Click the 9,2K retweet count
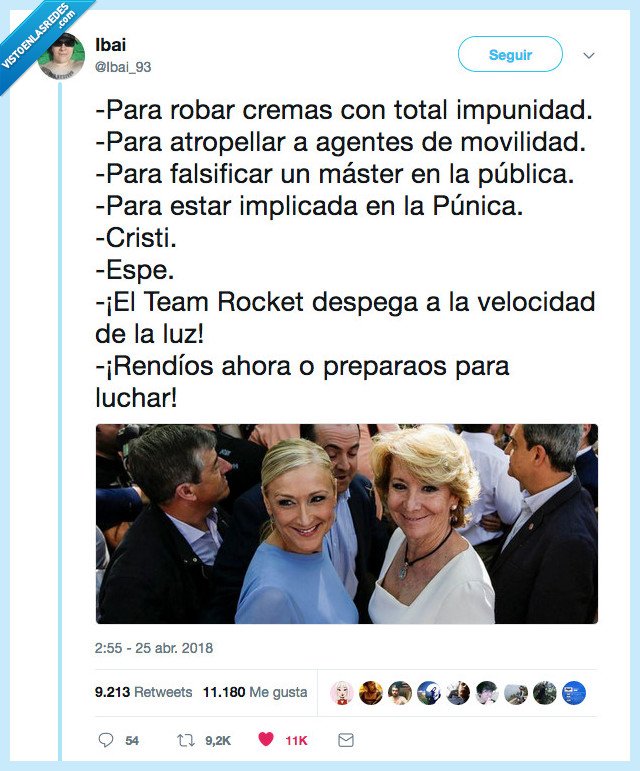The image size is (640, 771). click(218, 740)
